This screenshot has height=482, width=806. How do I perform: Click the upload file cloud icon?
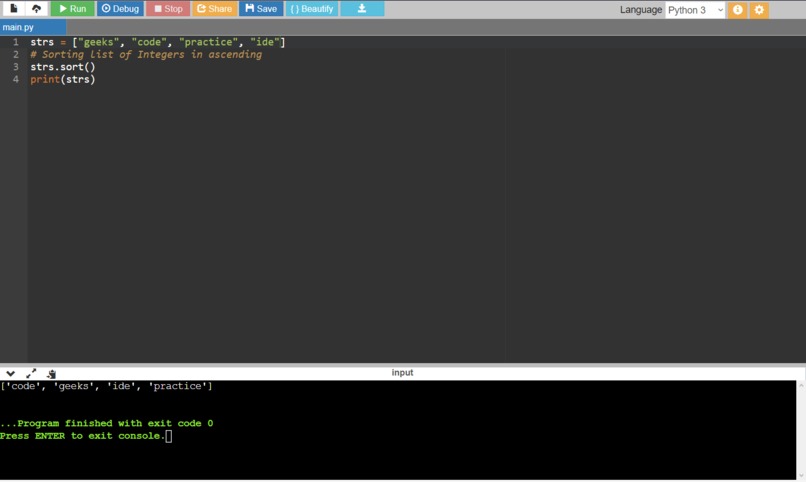pyautogui.click(x=36, y=8)
